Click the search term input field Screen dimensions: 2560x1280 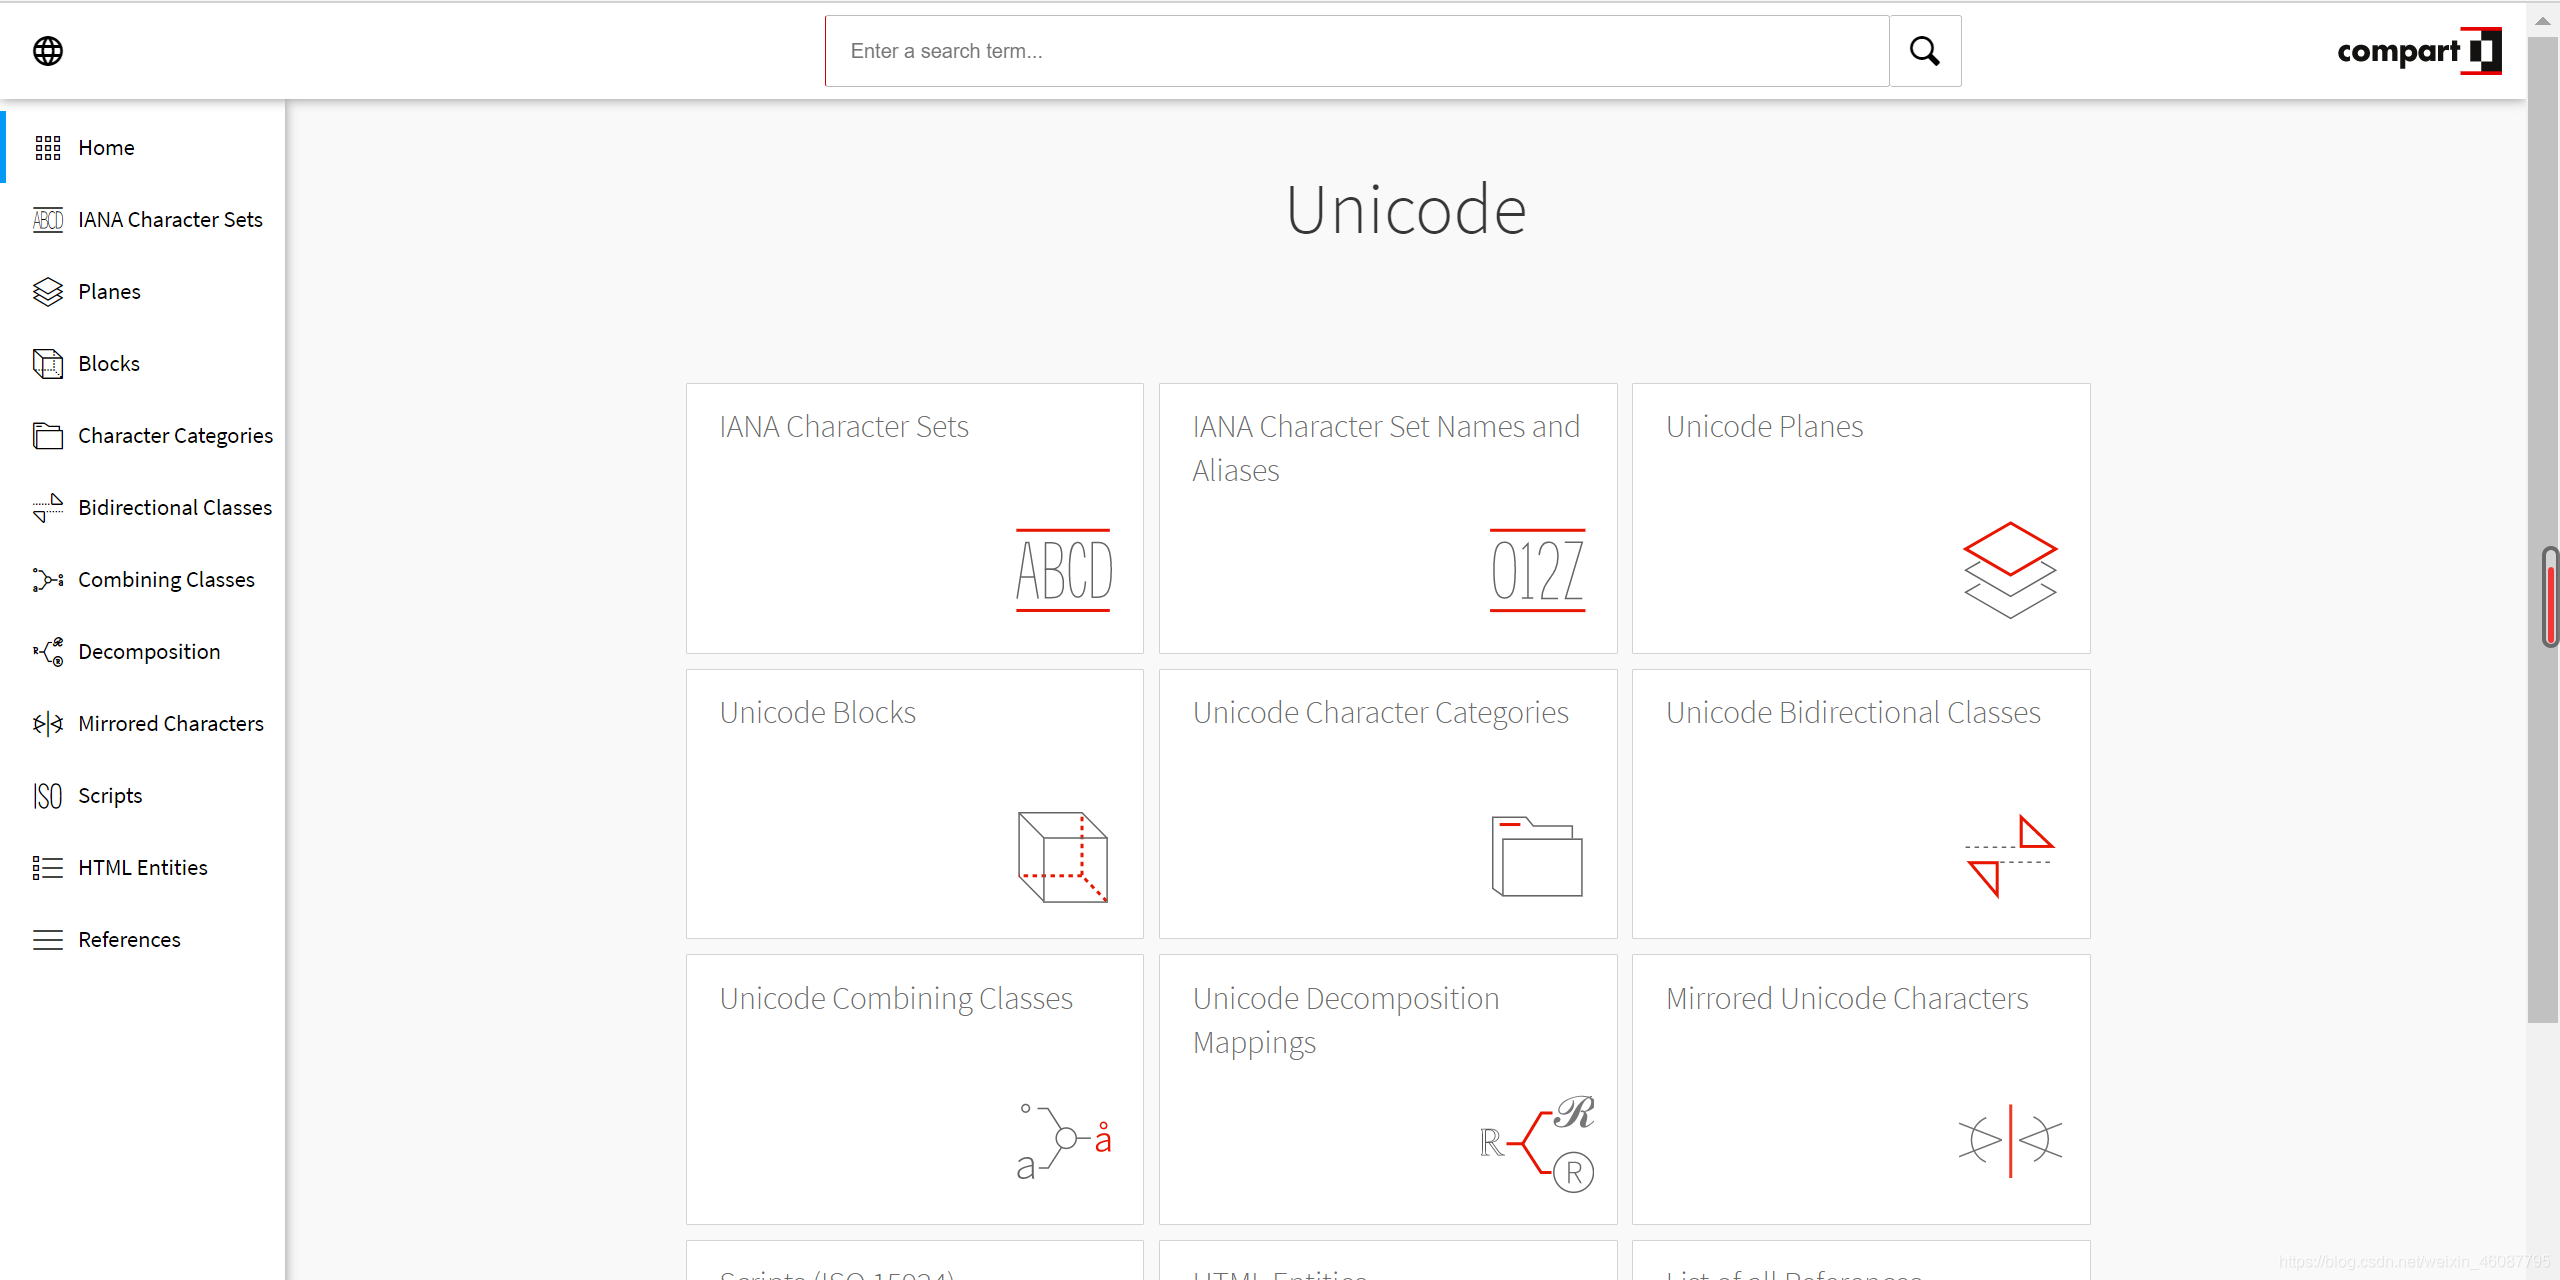pyautogui.click(x=1356, y=51)
